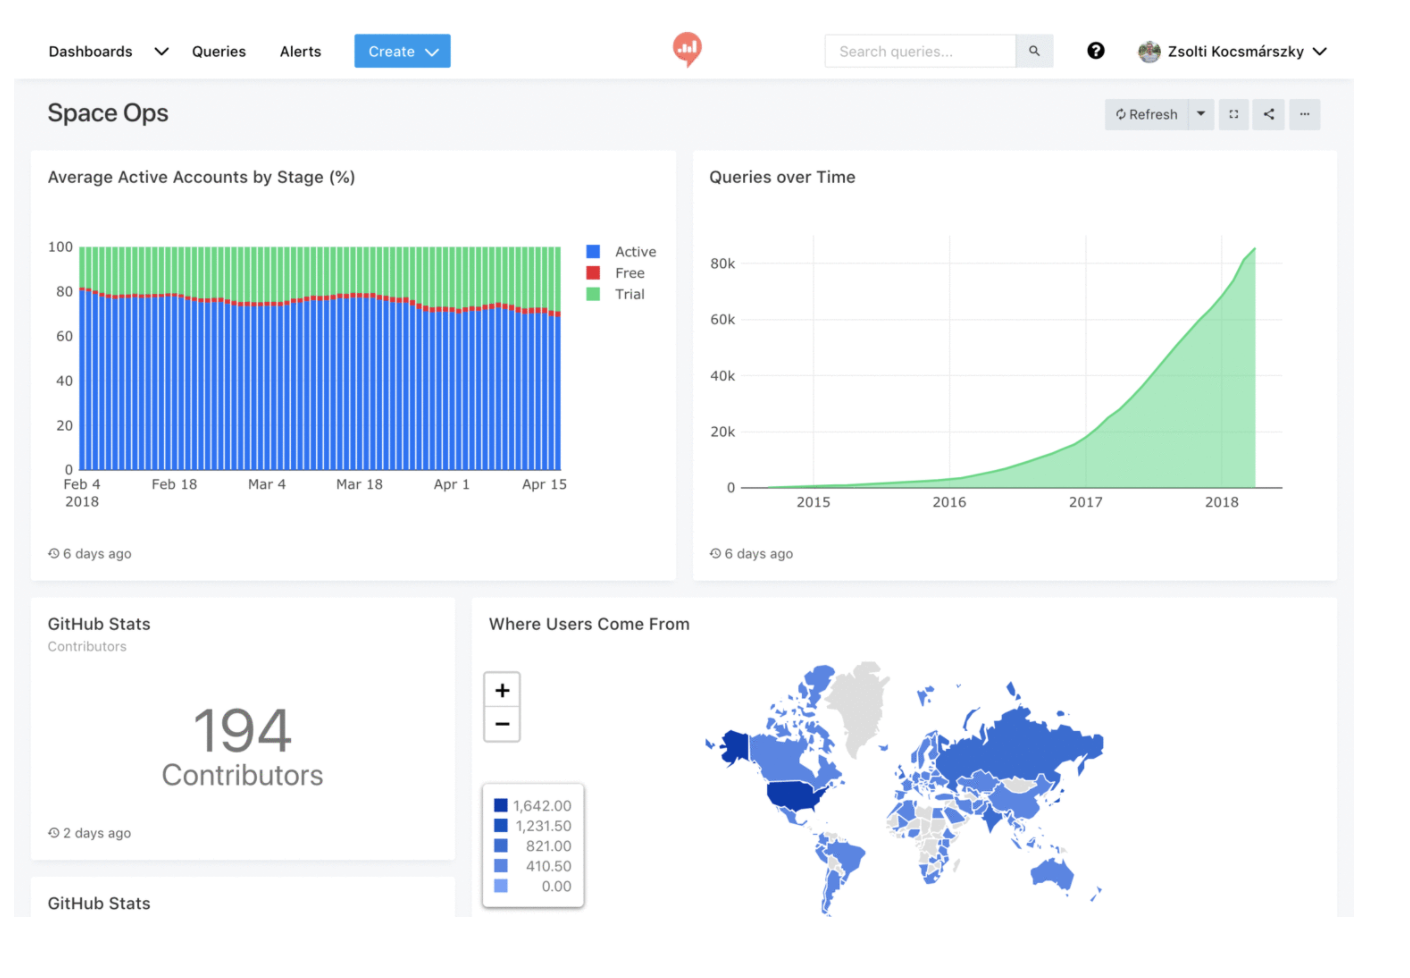The width and height of the screenshot is (1410, 978).
Task: Zoom in on the map
Action: pos(502,690)
